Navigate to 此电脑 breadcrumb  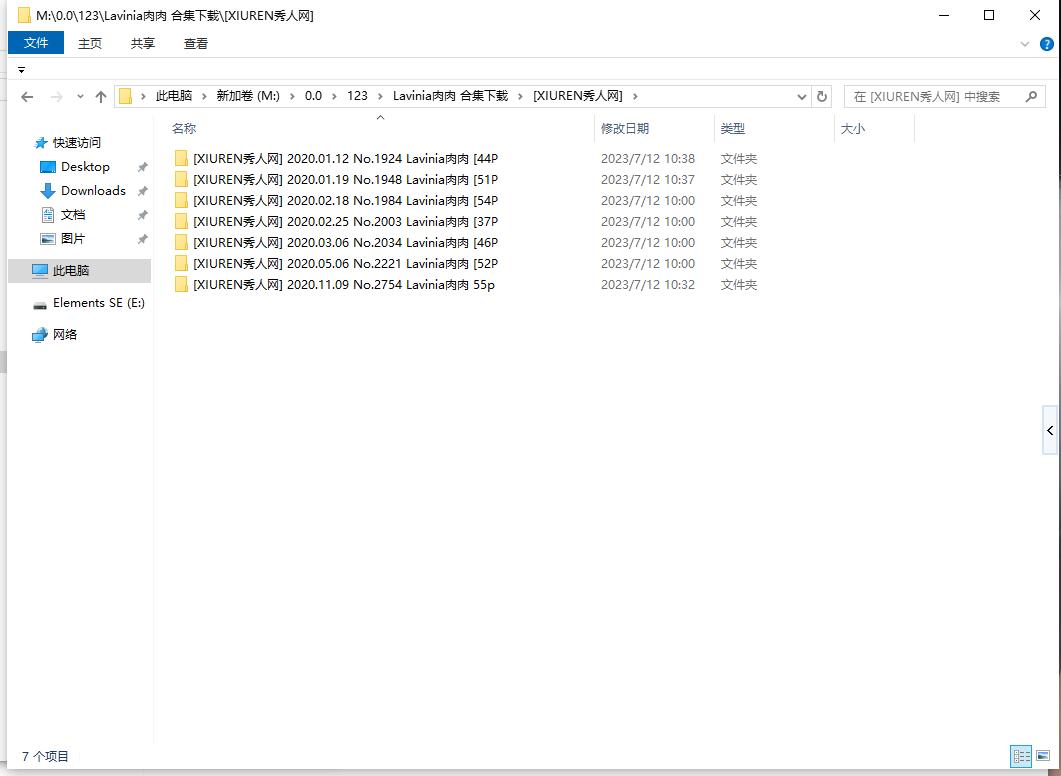pos(174,96)
